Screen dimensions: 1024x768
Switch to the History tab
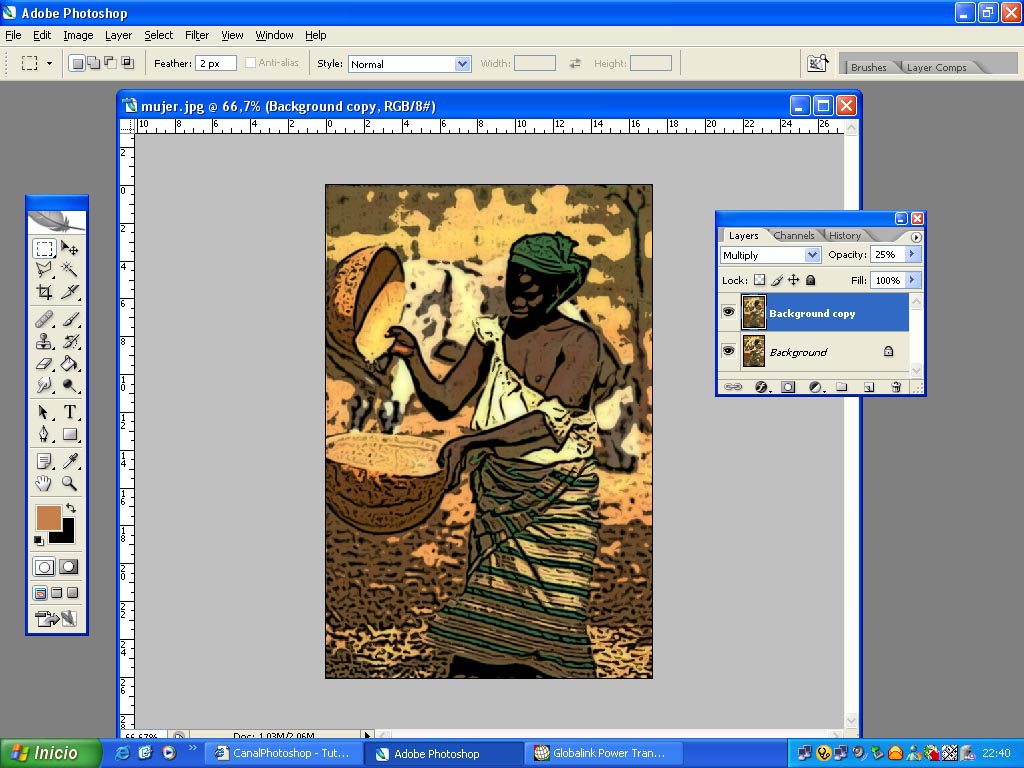coord(845,236)
